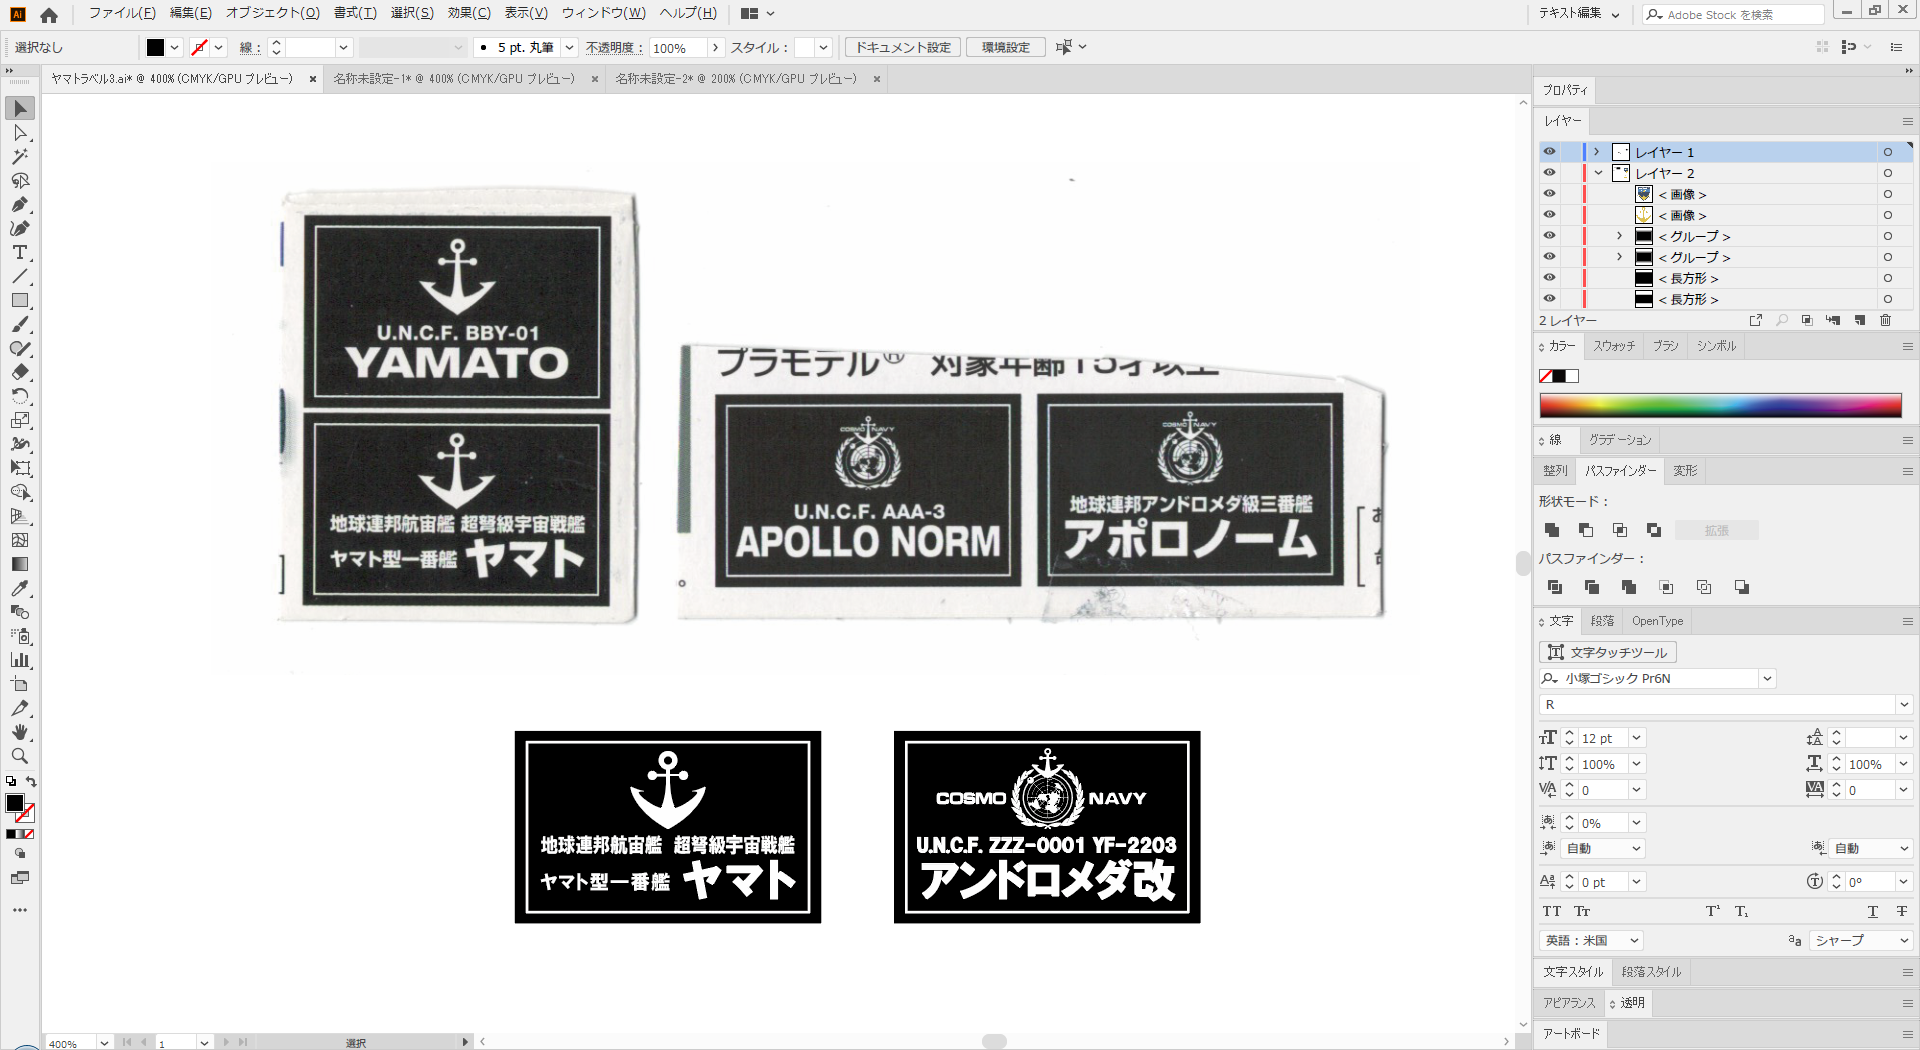
Task: Choose the Type tool
Action: point(20,252)
